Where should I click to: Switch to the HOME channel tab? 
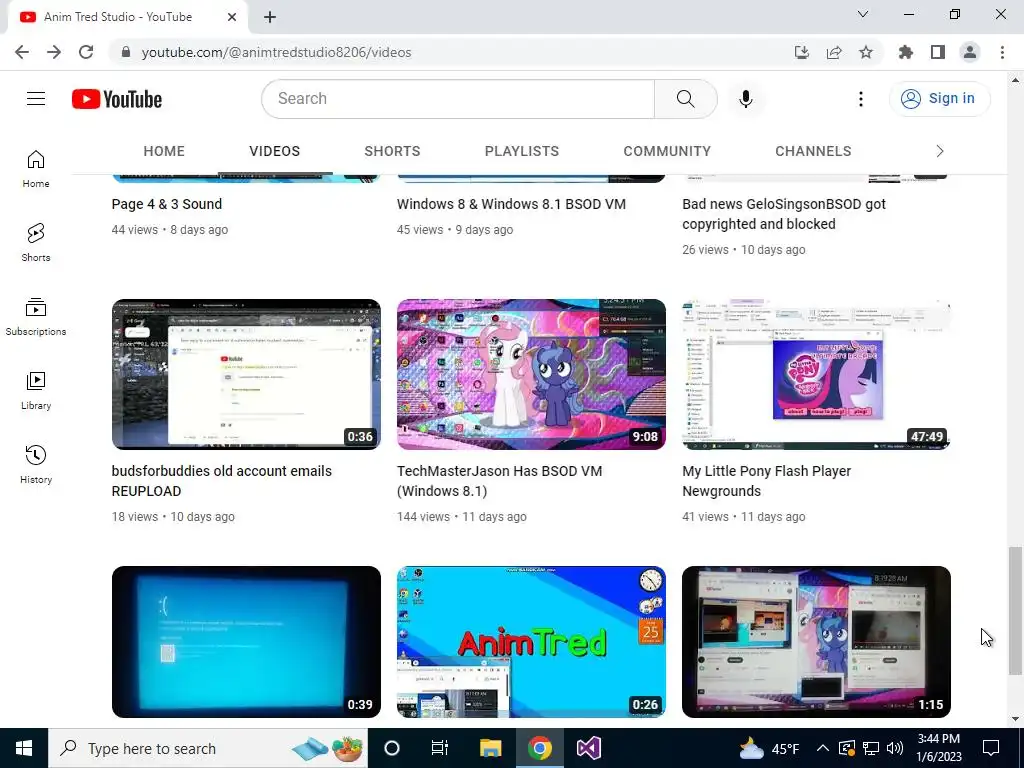[164, 152]
